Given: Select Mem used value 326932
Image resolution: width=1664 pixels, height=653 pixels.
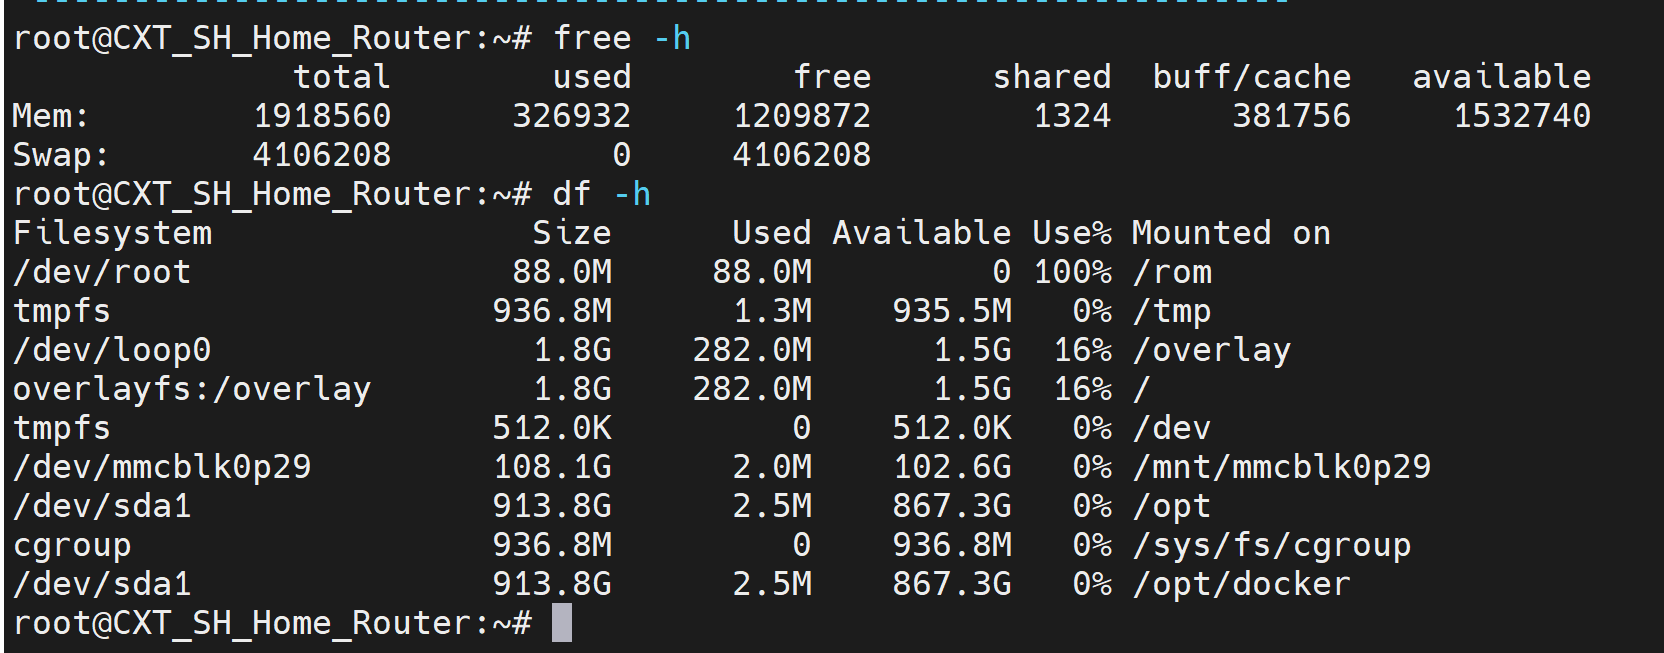Looking at the screenshot, I should (572, 116).
